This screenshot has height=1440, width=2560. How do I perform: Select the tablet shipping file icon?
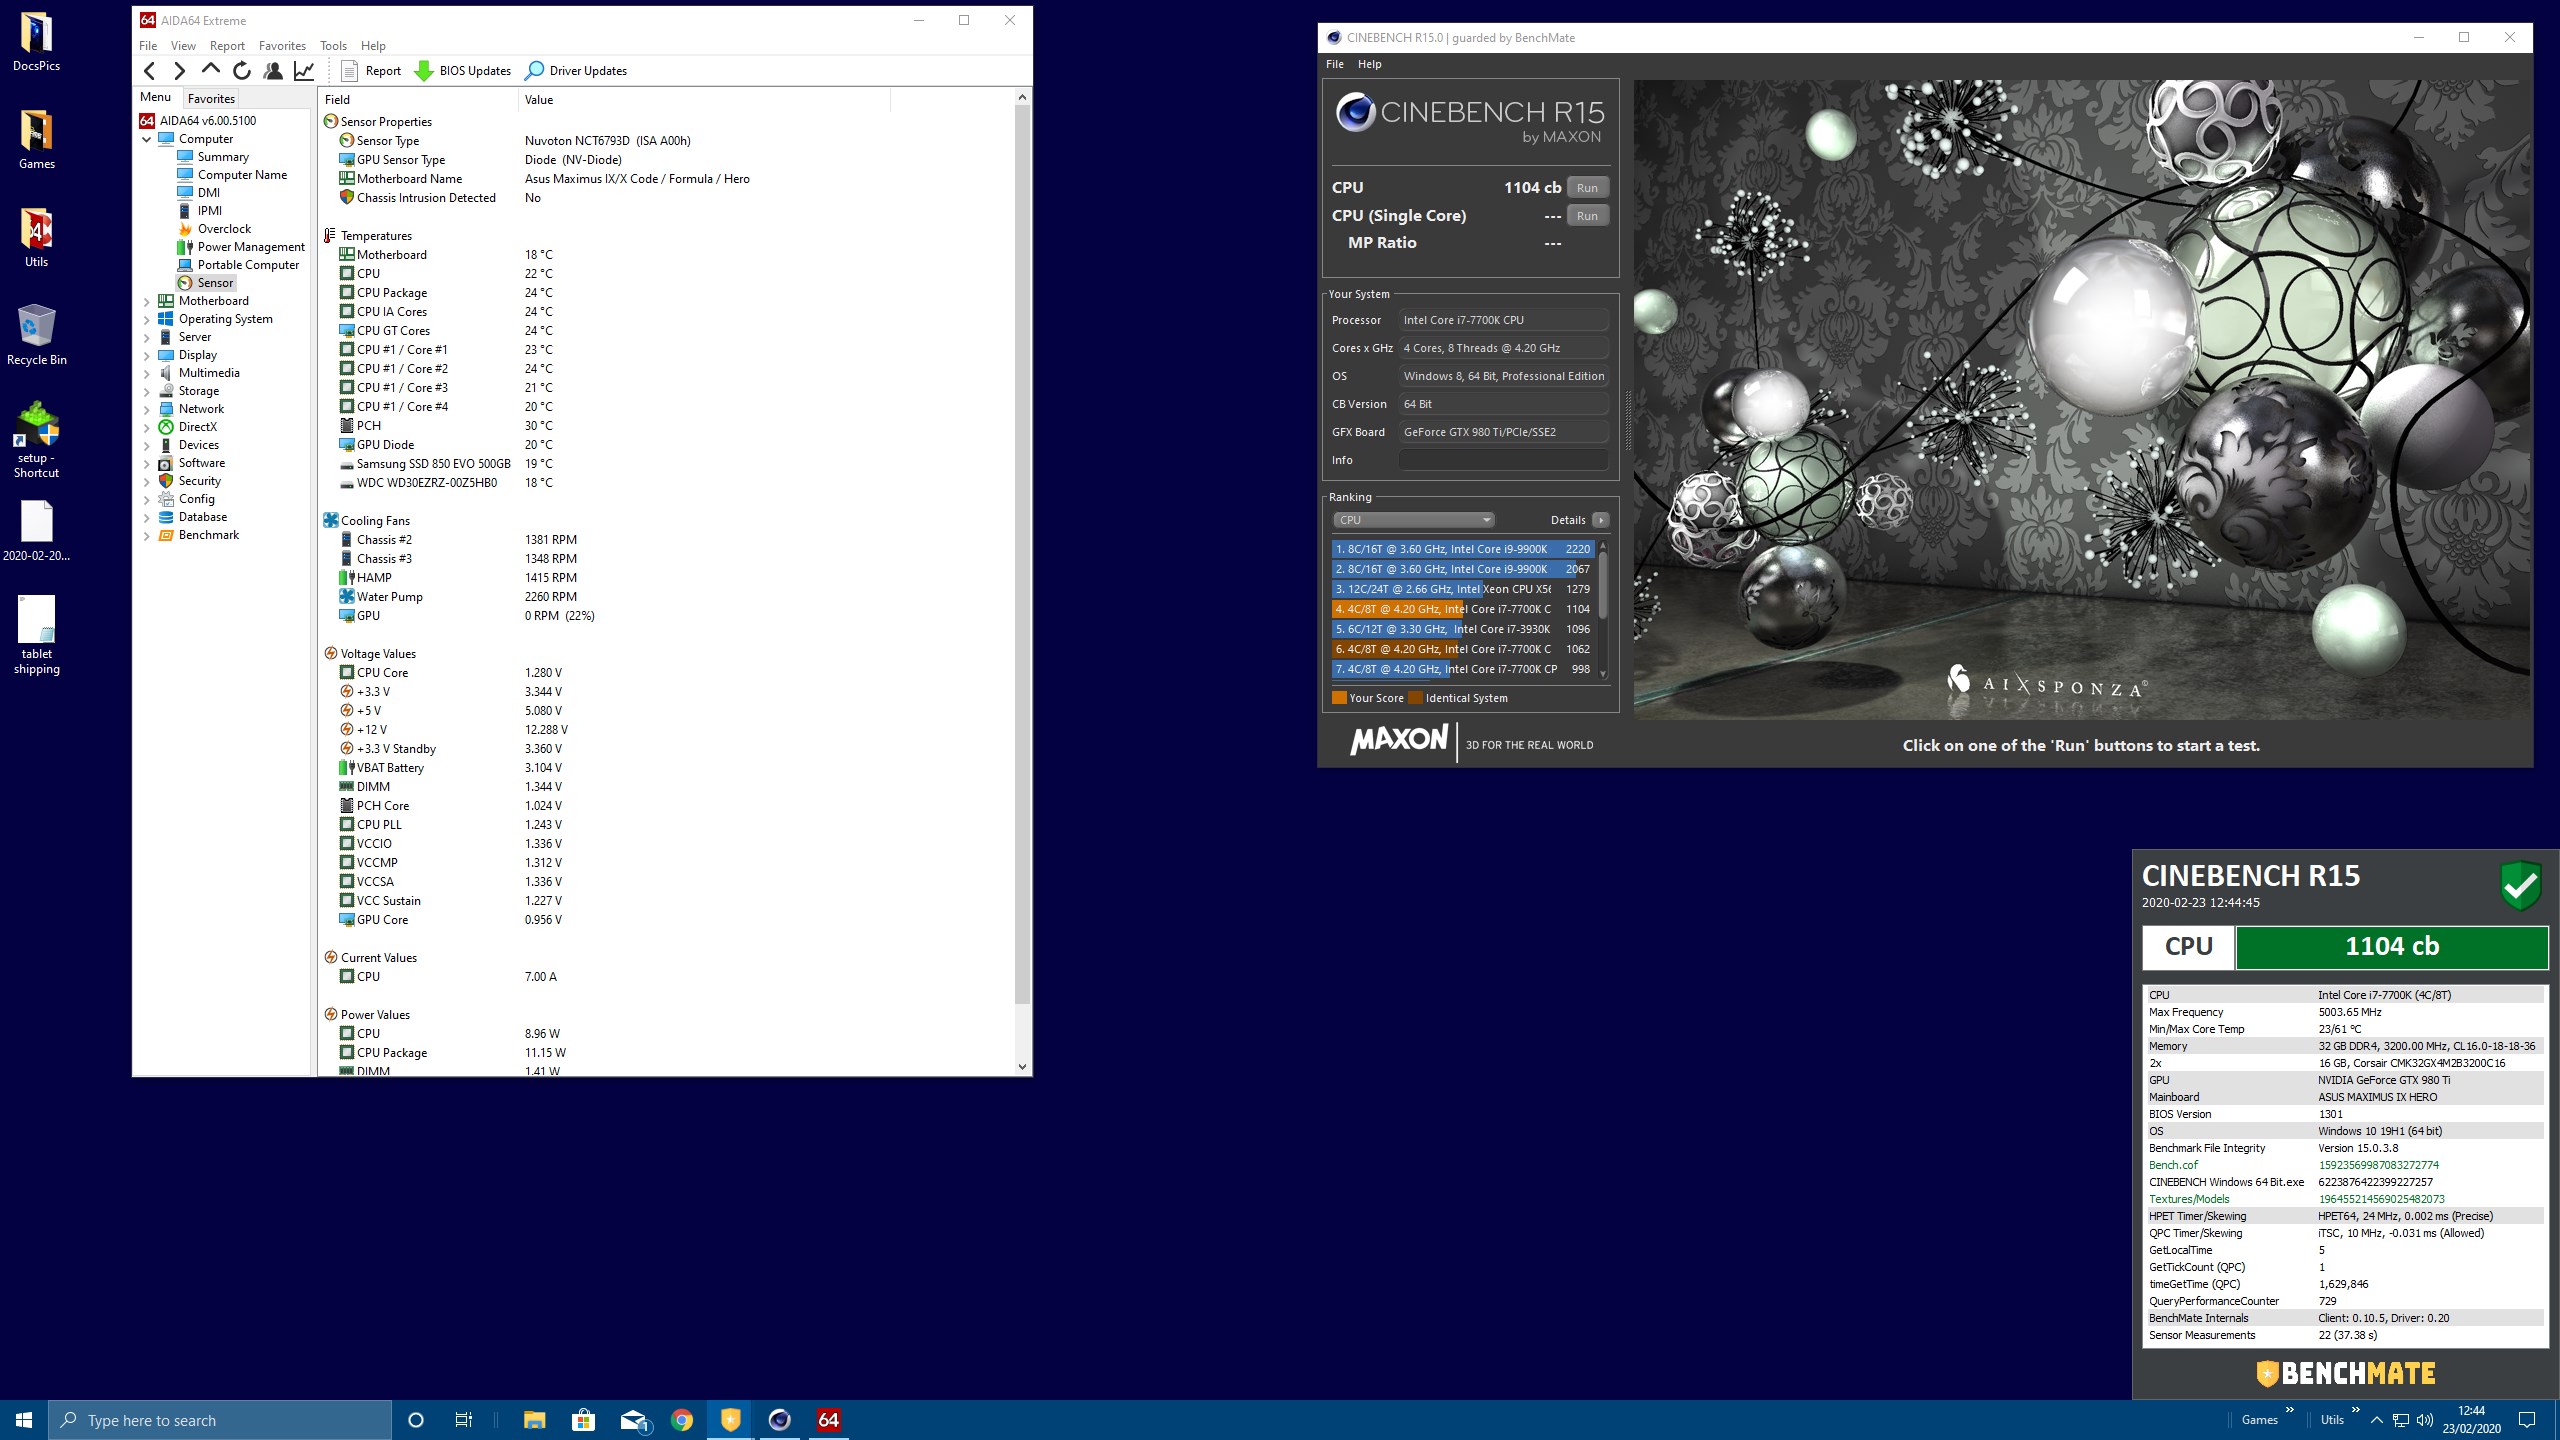[x=37, y=636]
